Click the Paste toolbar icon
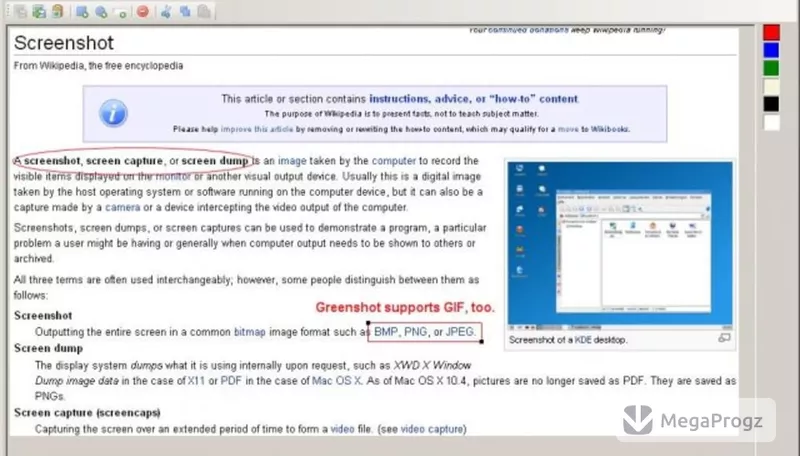This screenshot has width=800, height=456. coord(204,11)
